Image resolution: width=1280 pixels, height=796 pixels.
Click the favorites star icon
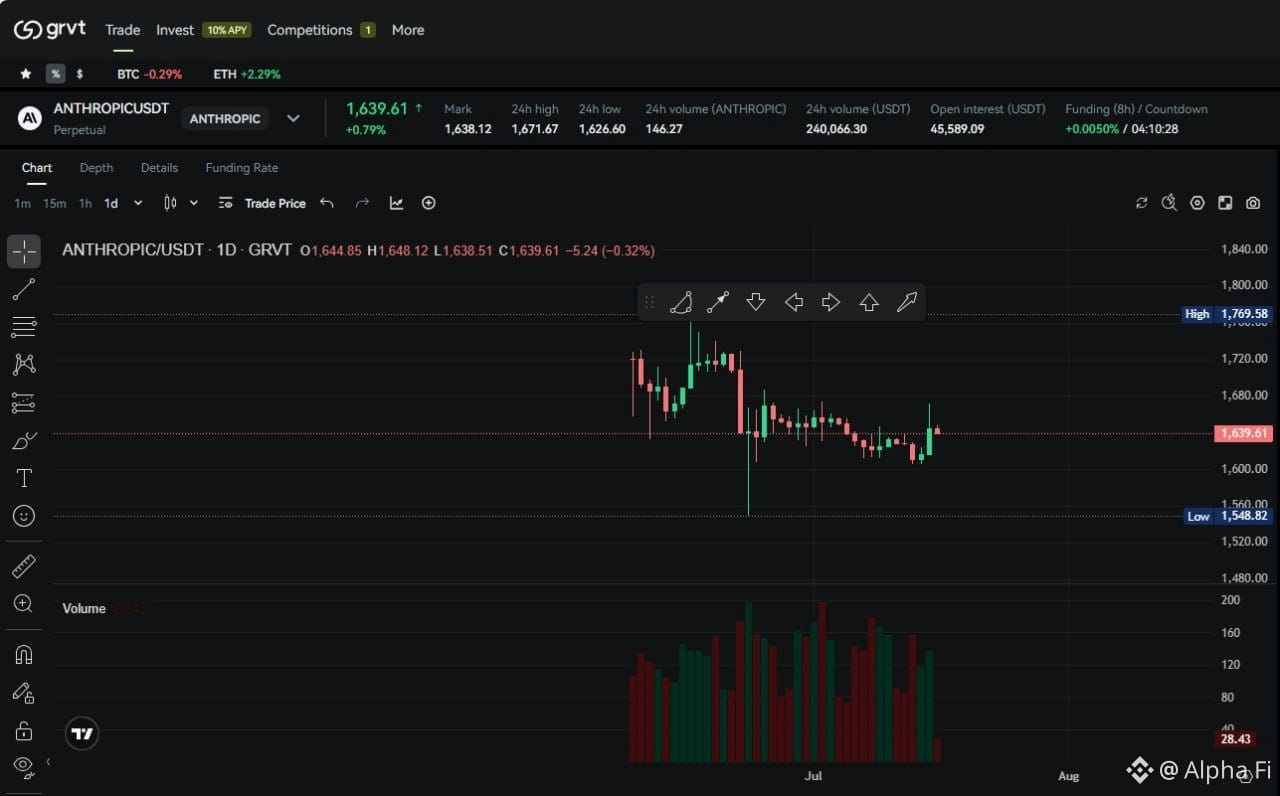pos(26,74)
